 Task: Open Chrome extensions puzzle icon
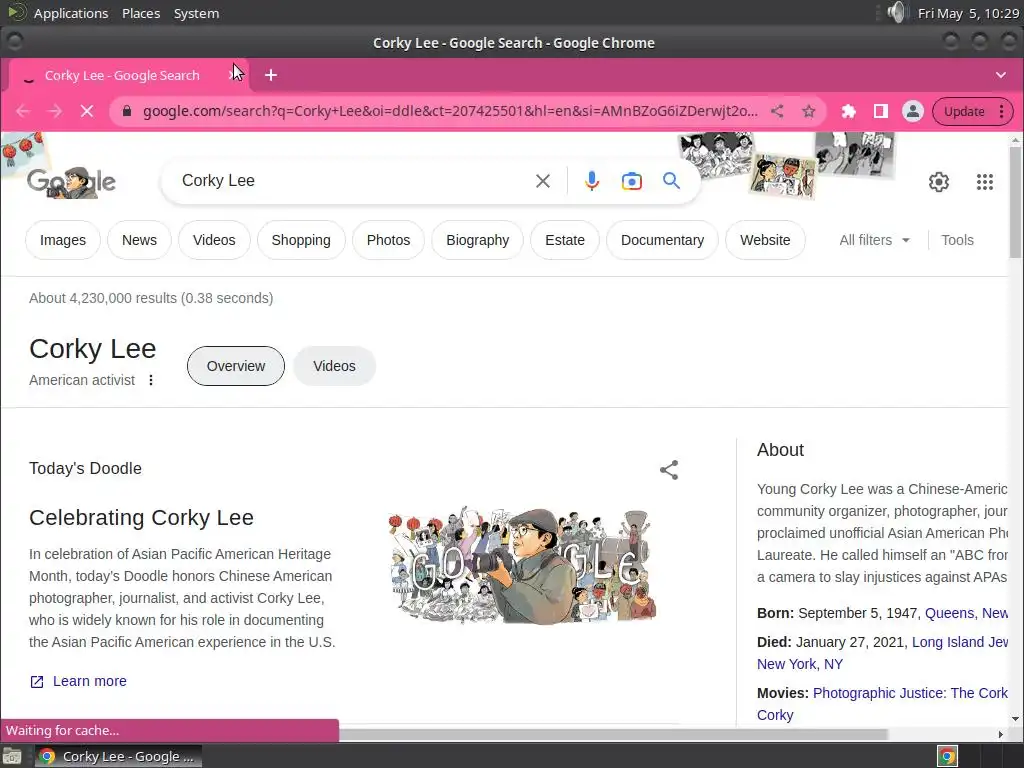[848, 111]
